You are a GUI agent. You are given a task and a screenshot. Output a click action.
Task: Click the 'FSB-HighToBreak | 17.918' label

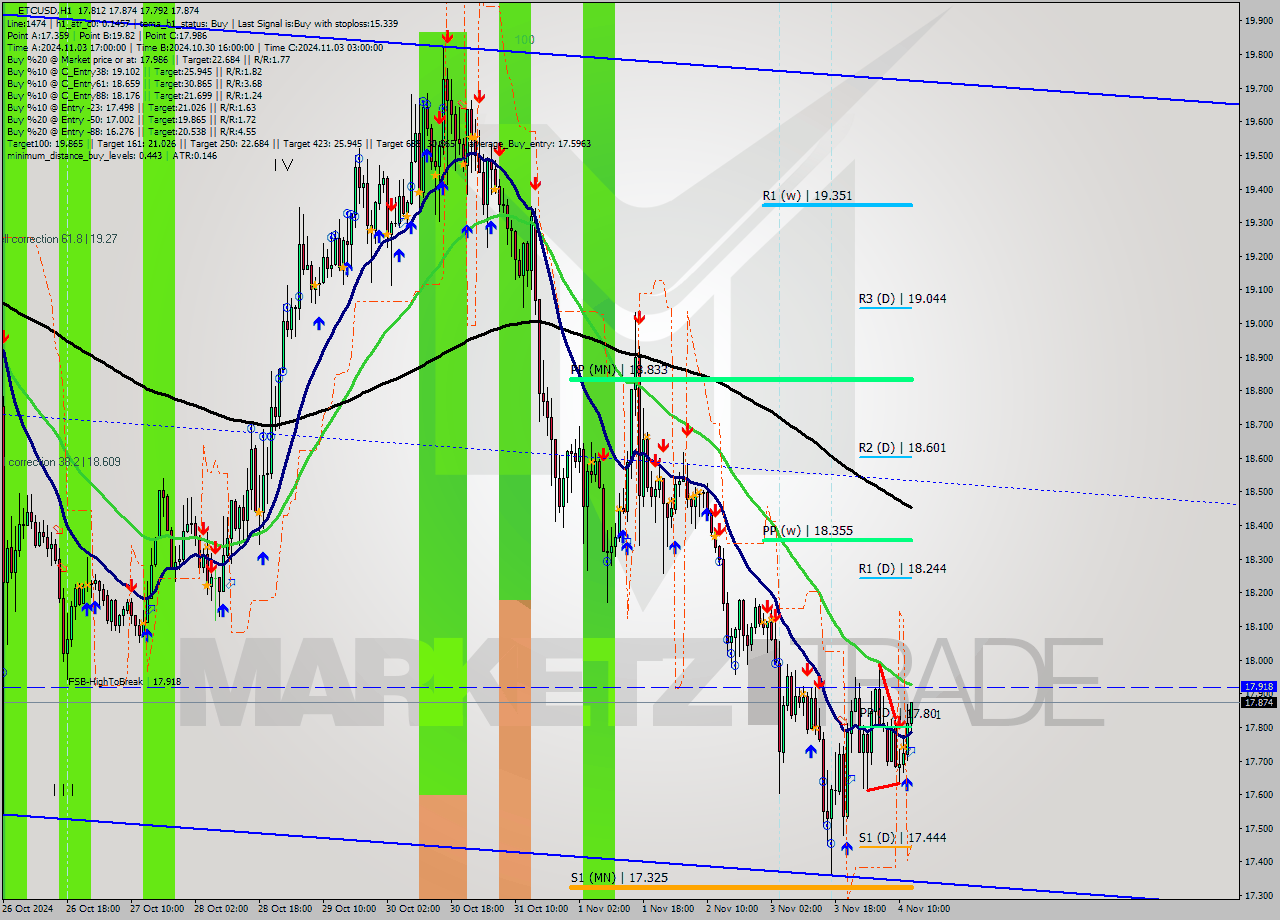pos(125,681)
